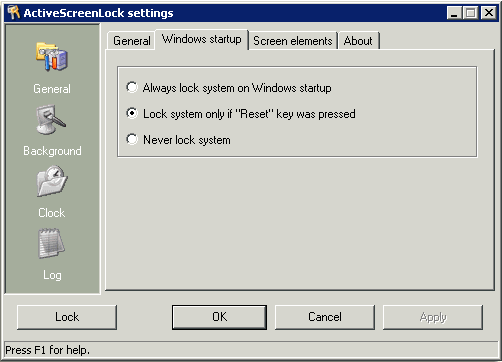Click the status bar help text

point(48,350)
